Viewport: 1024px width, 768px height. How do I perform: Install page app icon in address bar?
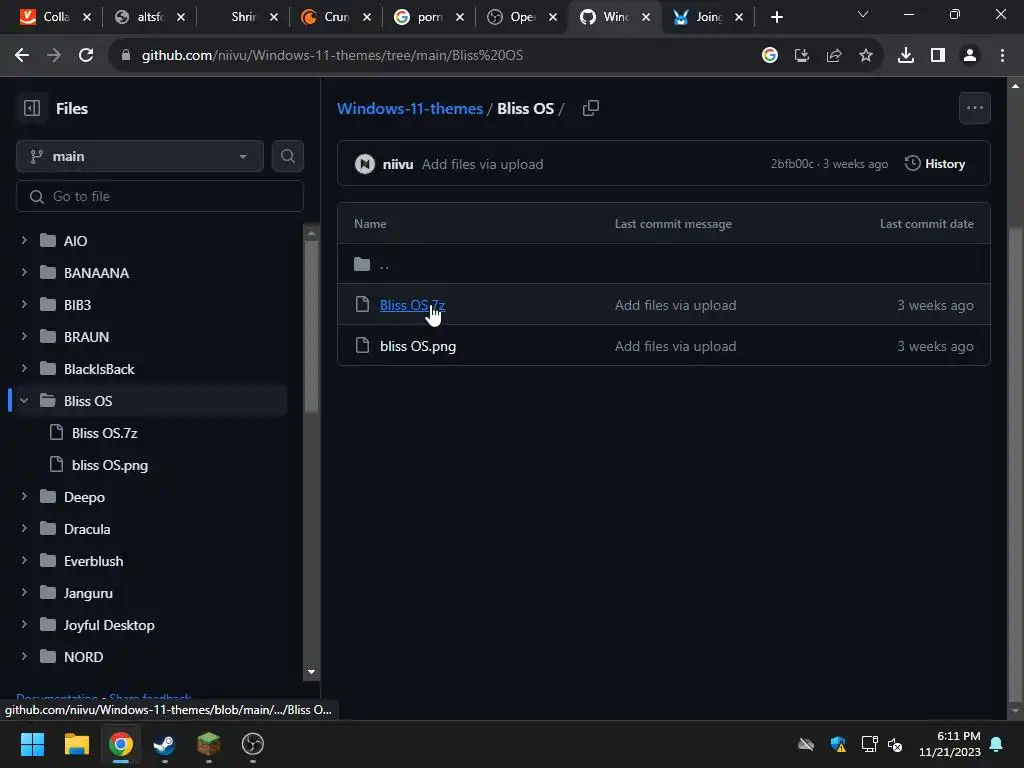point(802,56)
